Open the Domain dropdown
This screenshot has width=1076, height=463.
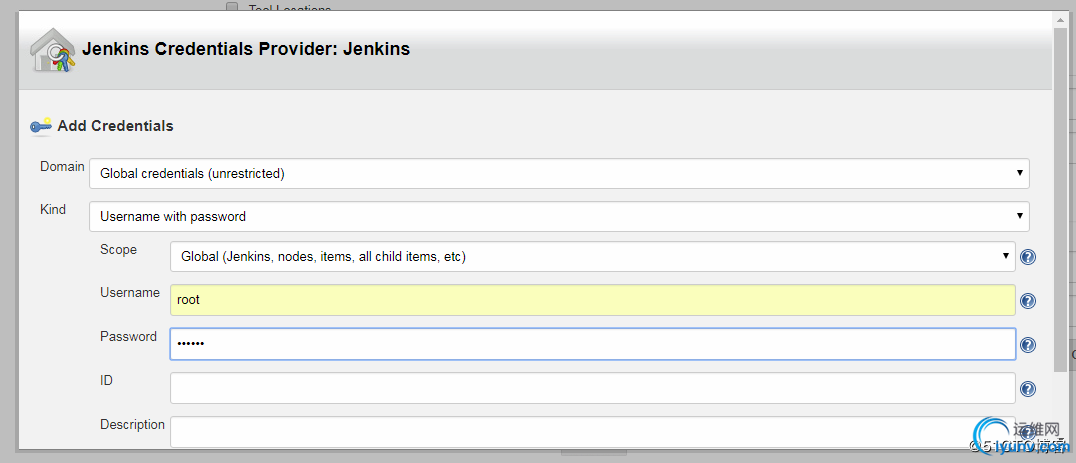[x=559, y=174]
